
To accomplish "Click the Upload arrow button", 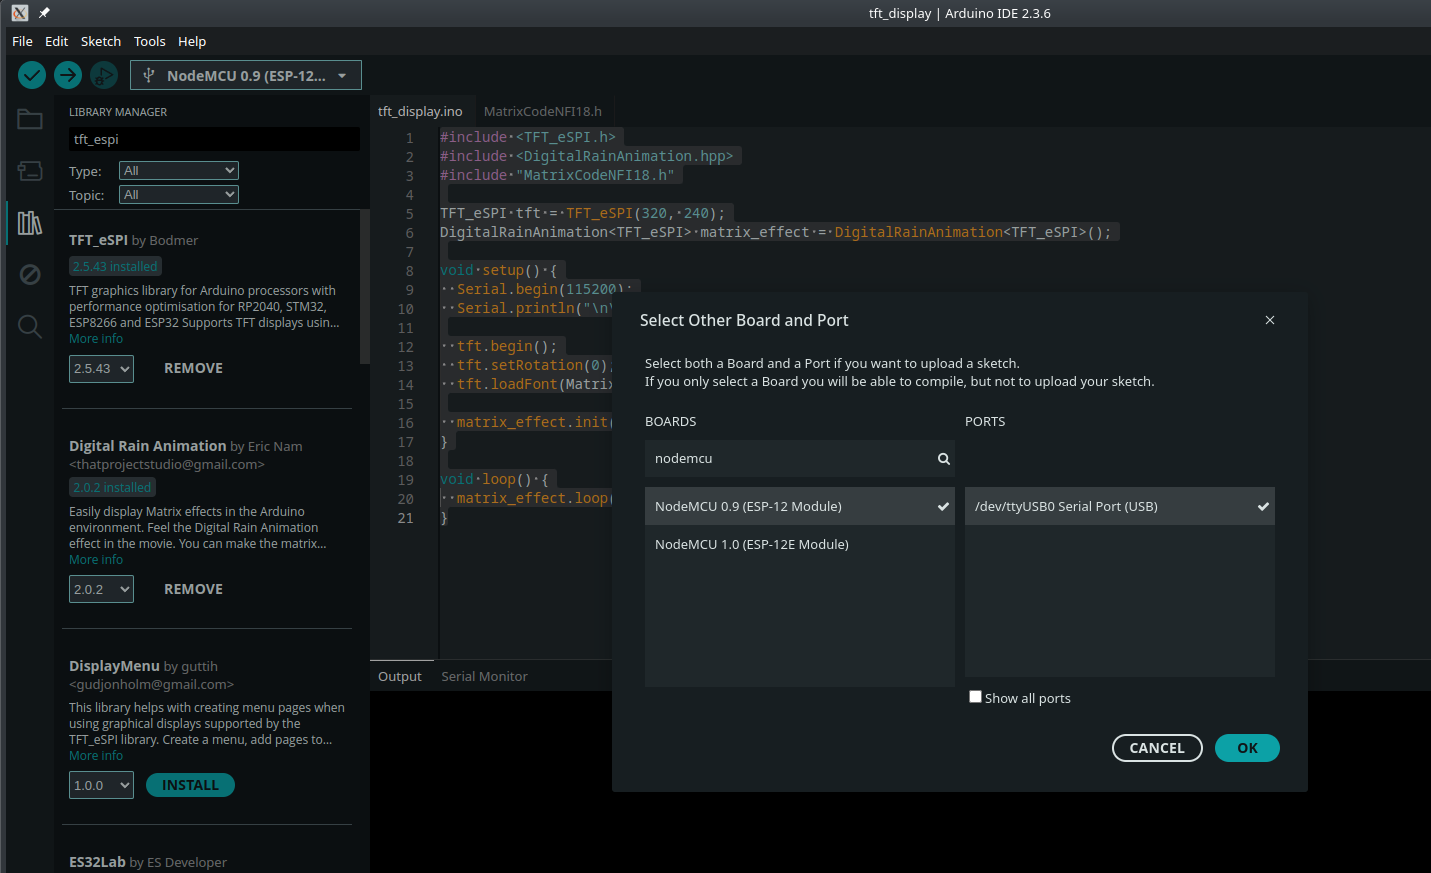I will point(68,75).
